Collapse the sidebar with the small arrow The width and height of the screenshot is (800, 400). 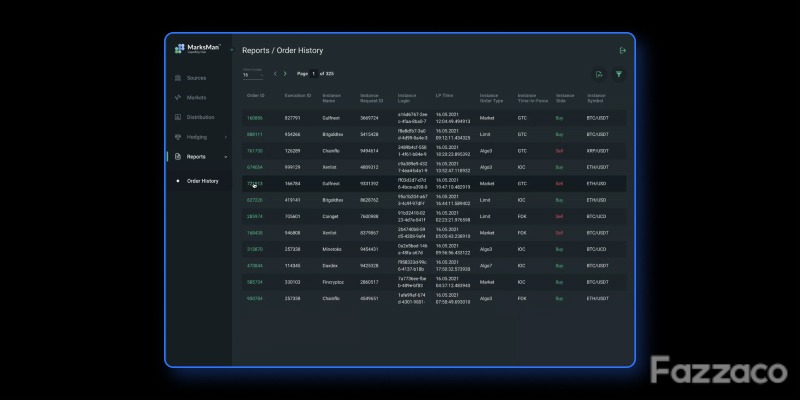click(x=232, y=49)
